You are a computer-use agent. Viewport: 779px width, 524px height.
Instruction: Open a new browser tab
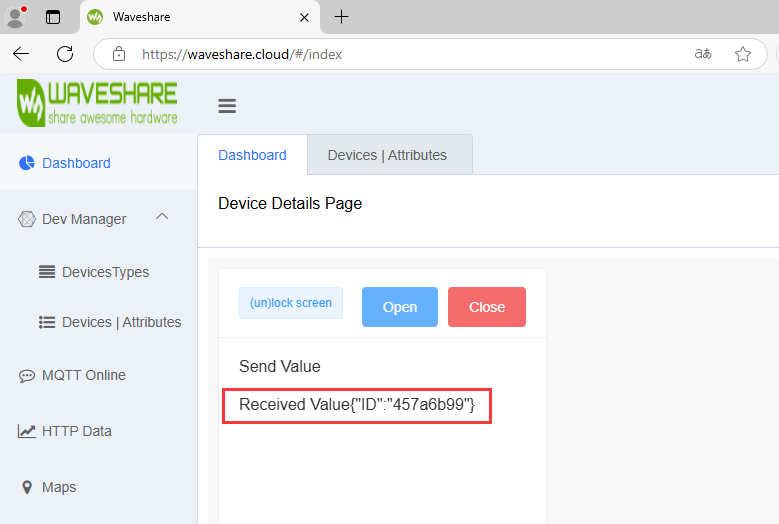[x=342, y=17]
